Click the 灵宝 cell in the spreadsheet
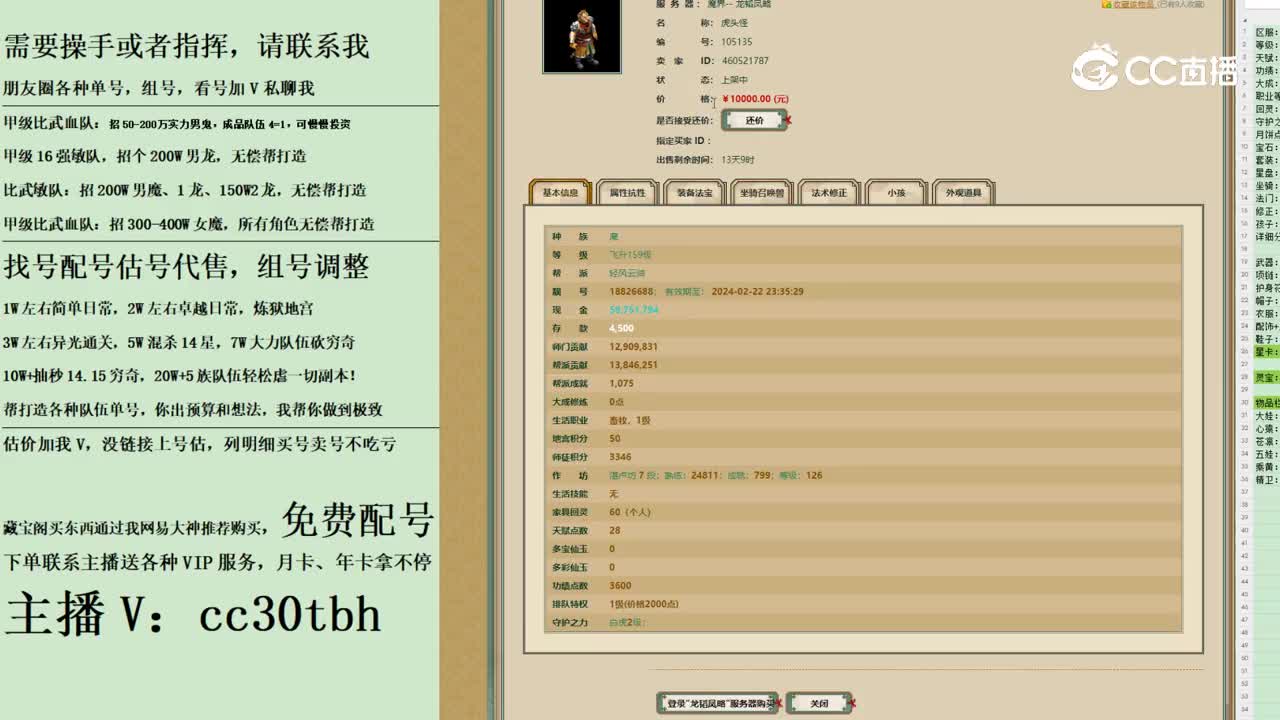1280x720 pixels. [1266, 378]
